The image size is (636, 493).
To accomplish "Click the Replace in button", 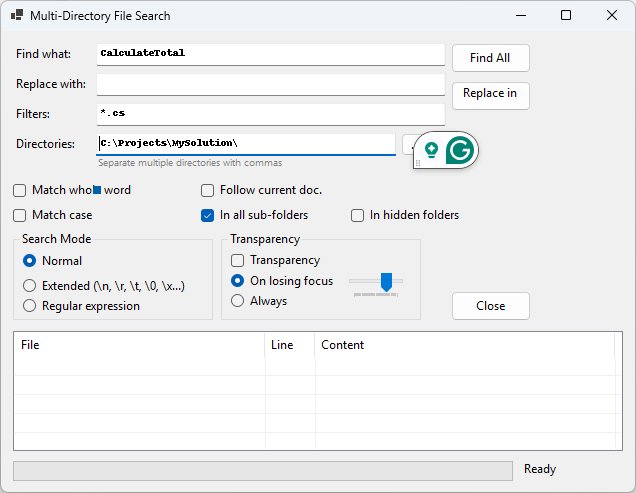I will click(x=490, y=96).
